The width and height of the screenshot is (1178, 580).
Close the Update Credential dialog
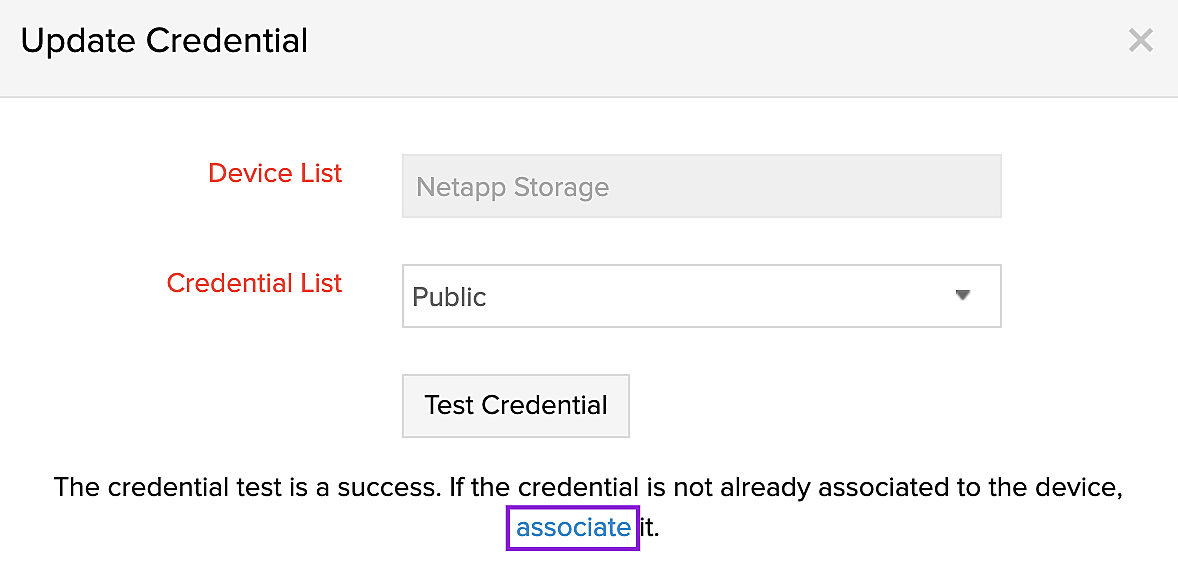(1140, 41)
